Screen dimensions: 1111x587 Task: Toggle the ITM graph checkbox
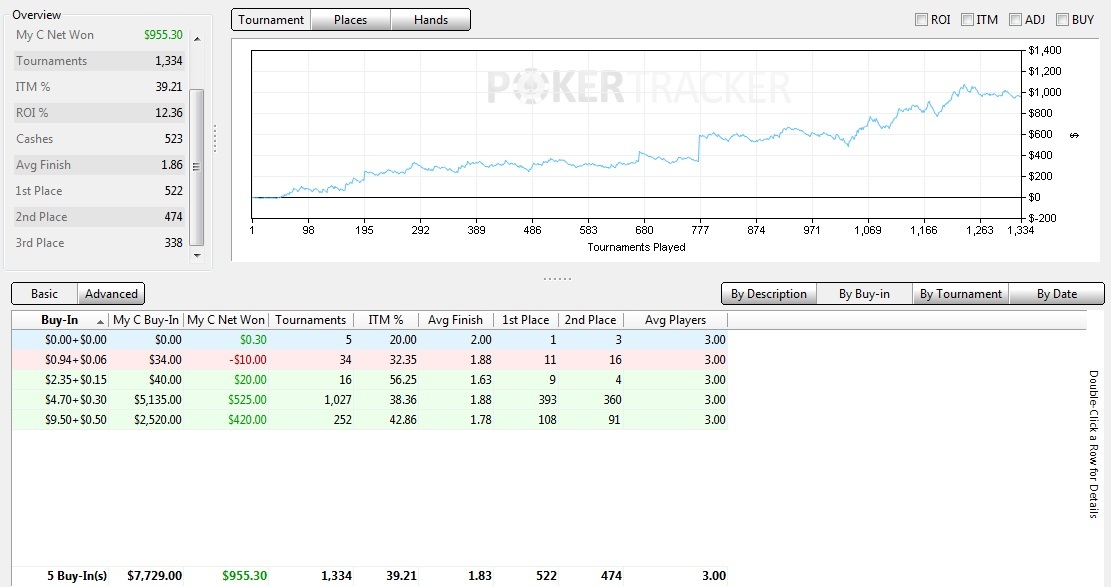[x=967, y=20]
